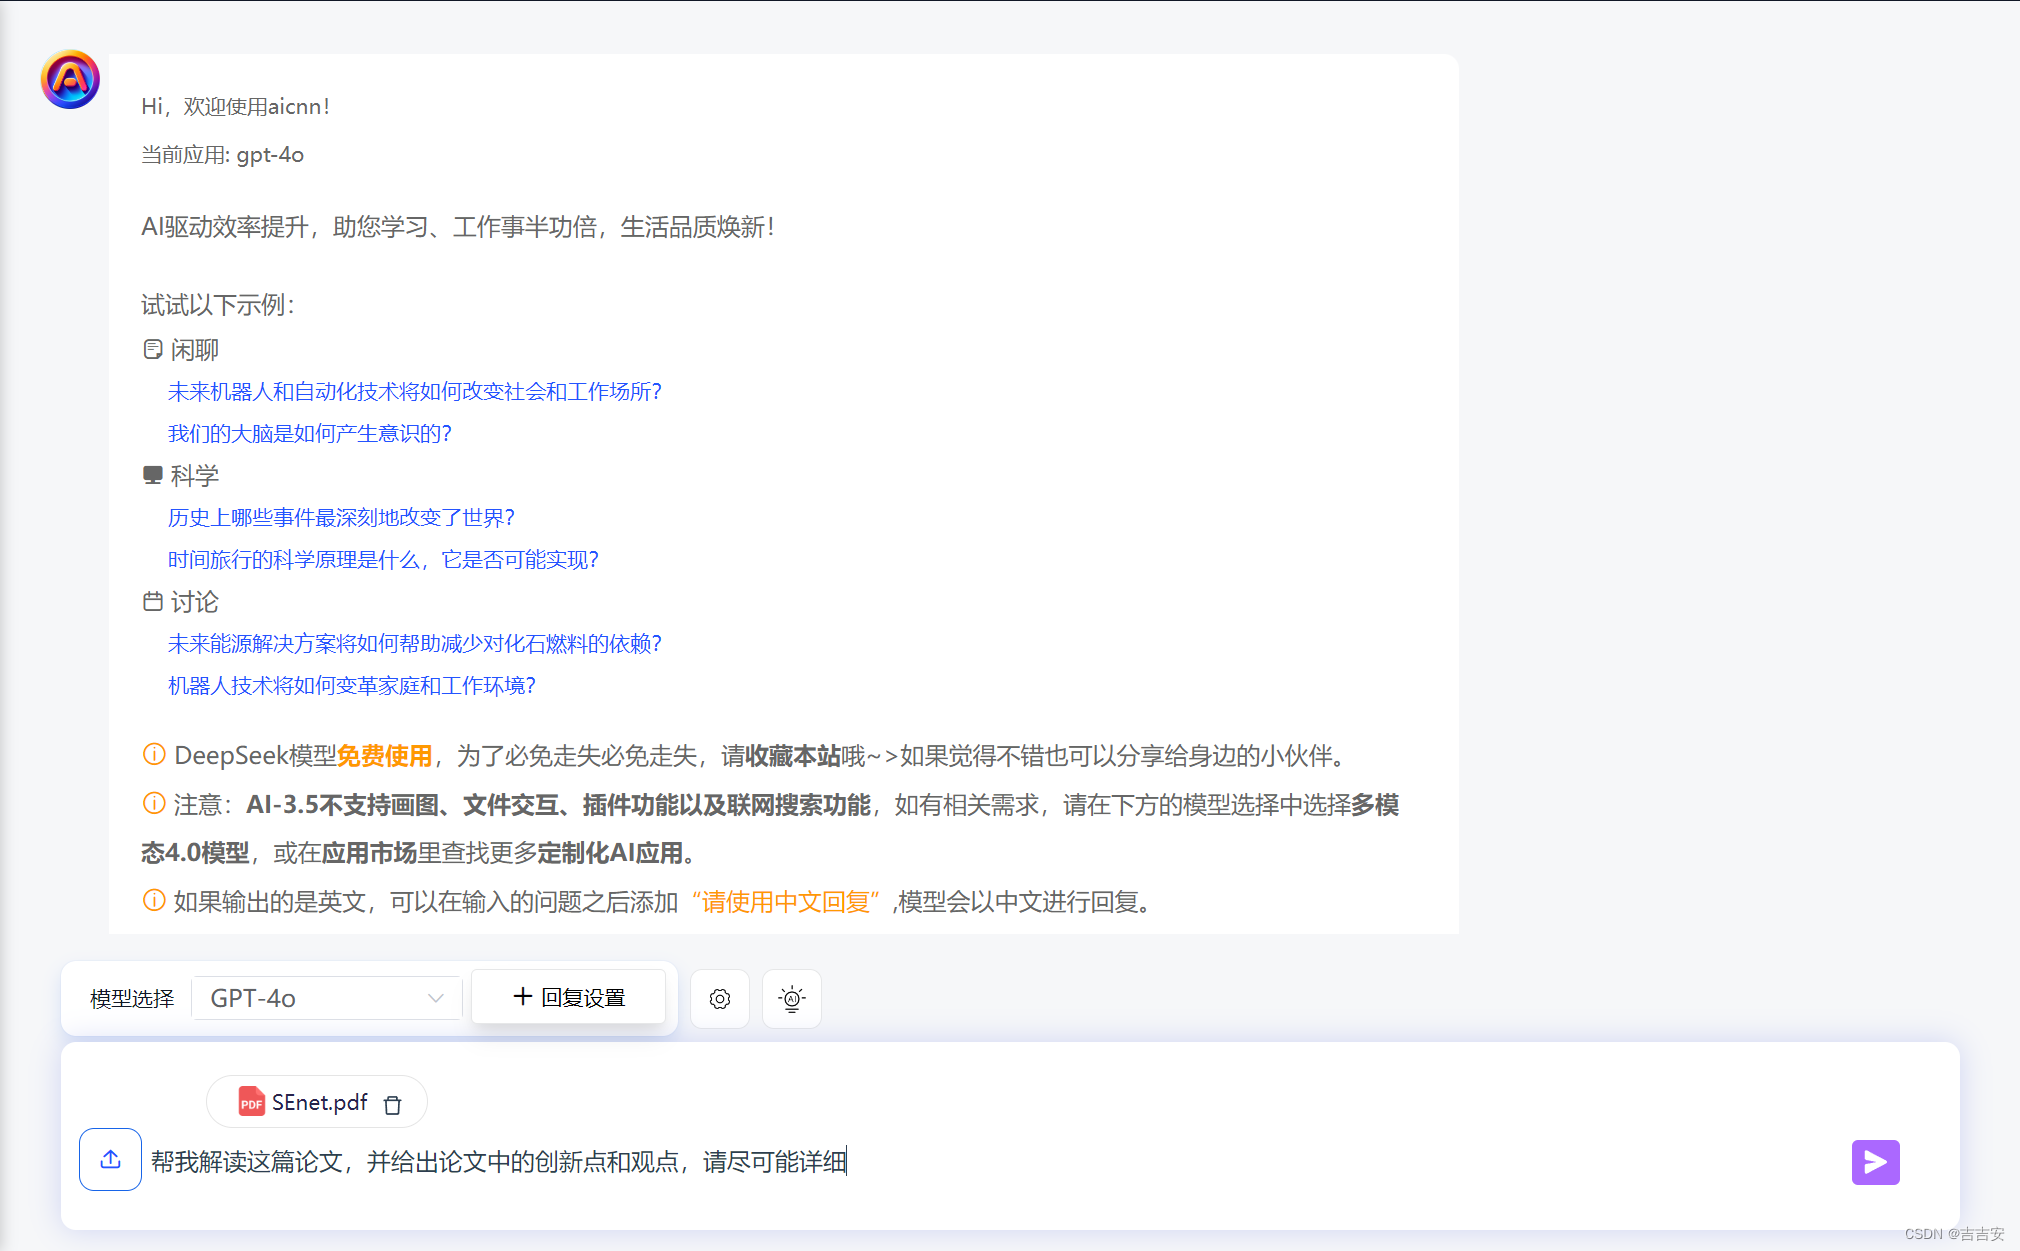The height and width of the screenshot is (1251, 2020).
Task: Open link about how brains produce consciousness
Action: 310,433
